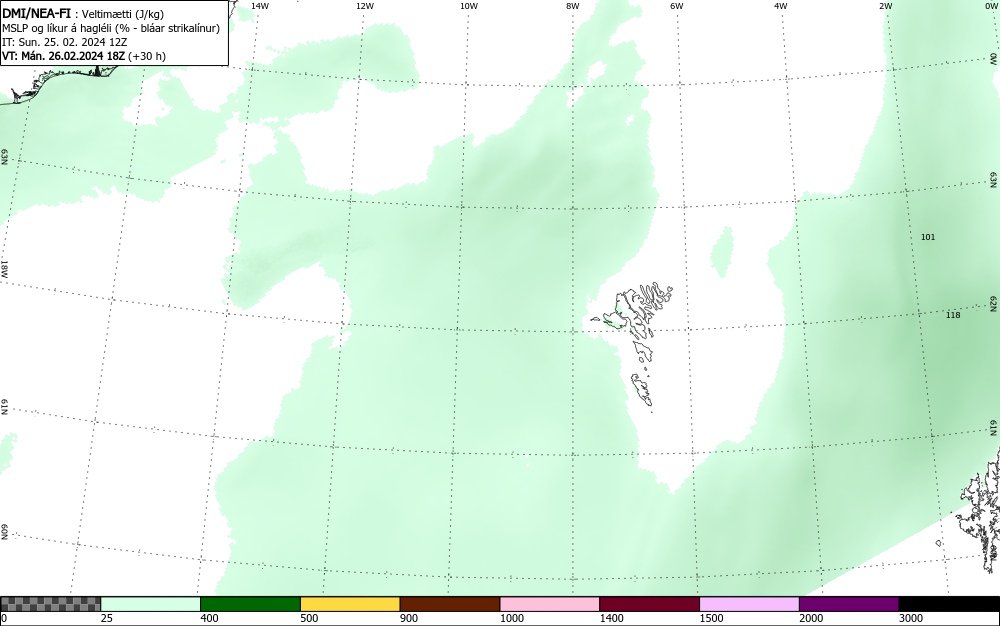
Task: Click the Faroe Islands main outline
Action: pos(638,312)
